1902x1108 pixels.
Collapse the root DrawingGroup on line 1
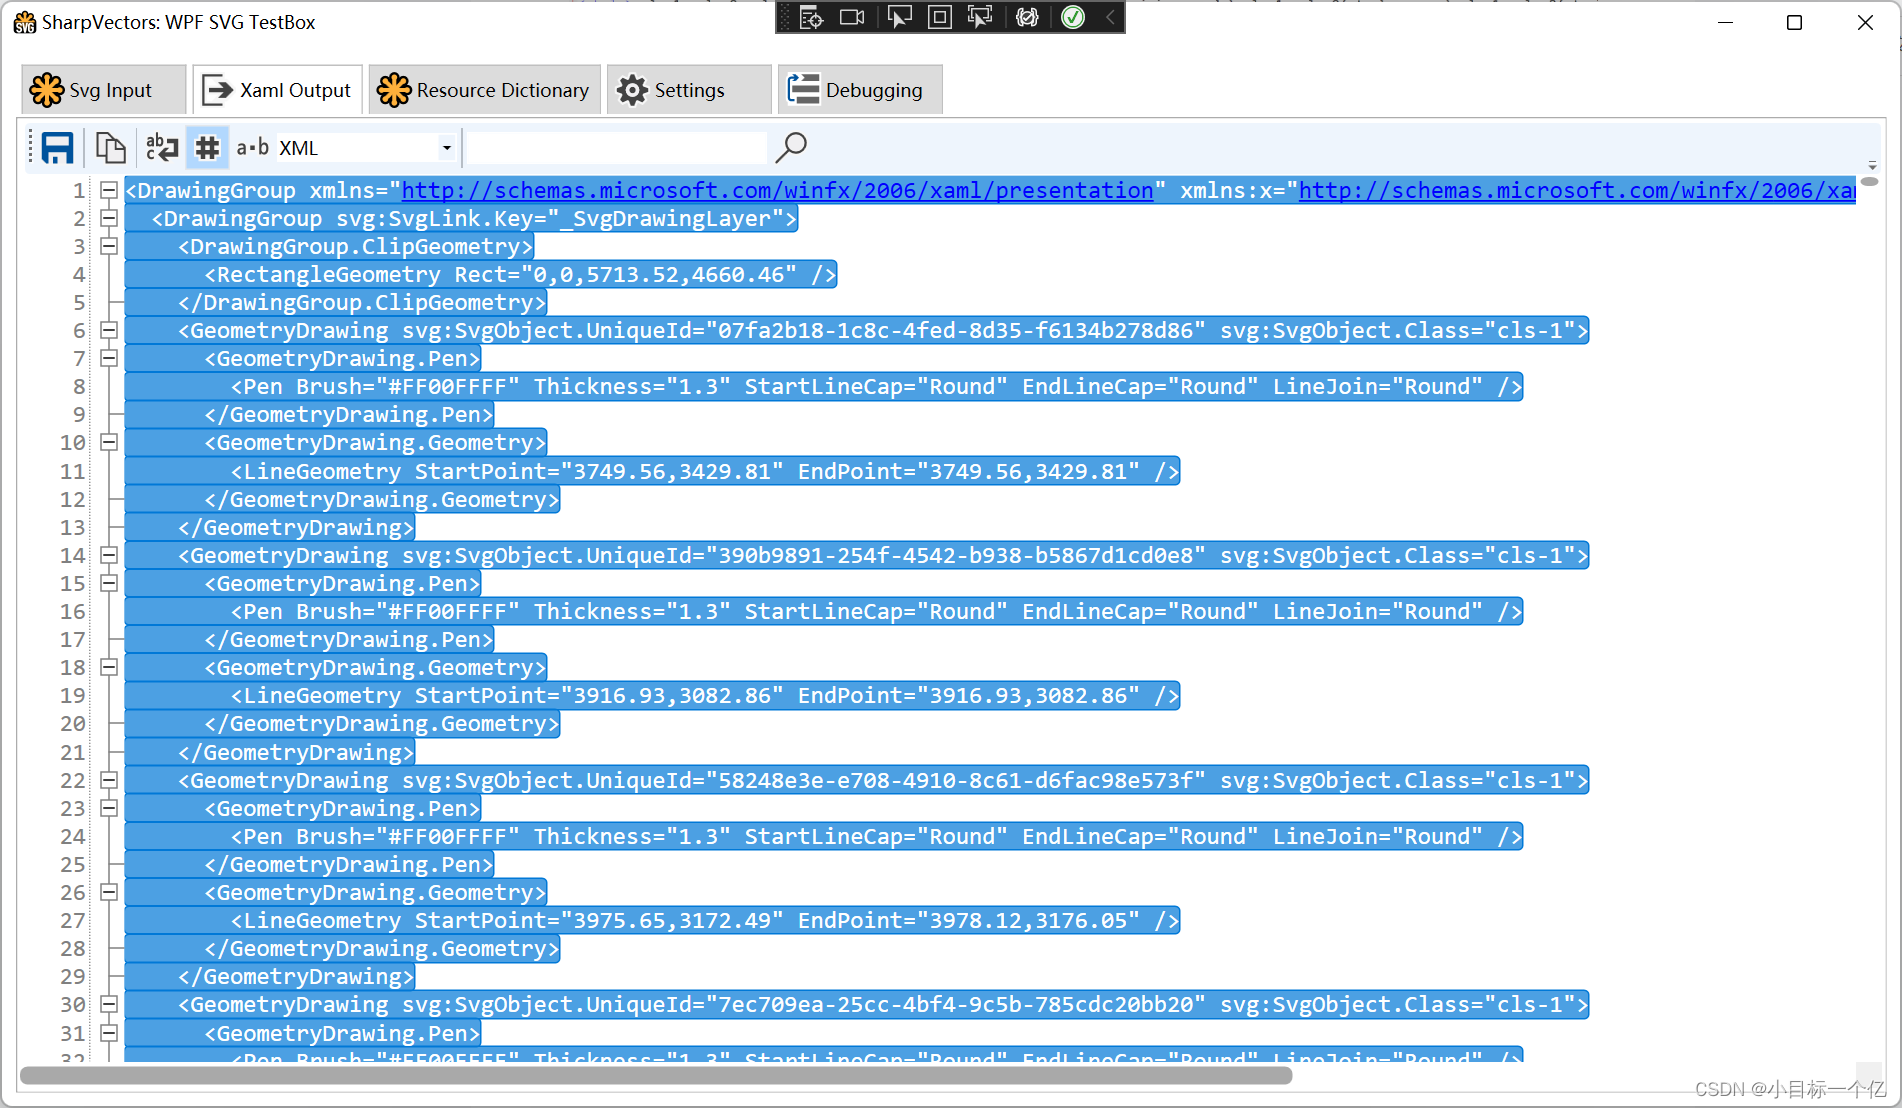pos(109,190)
